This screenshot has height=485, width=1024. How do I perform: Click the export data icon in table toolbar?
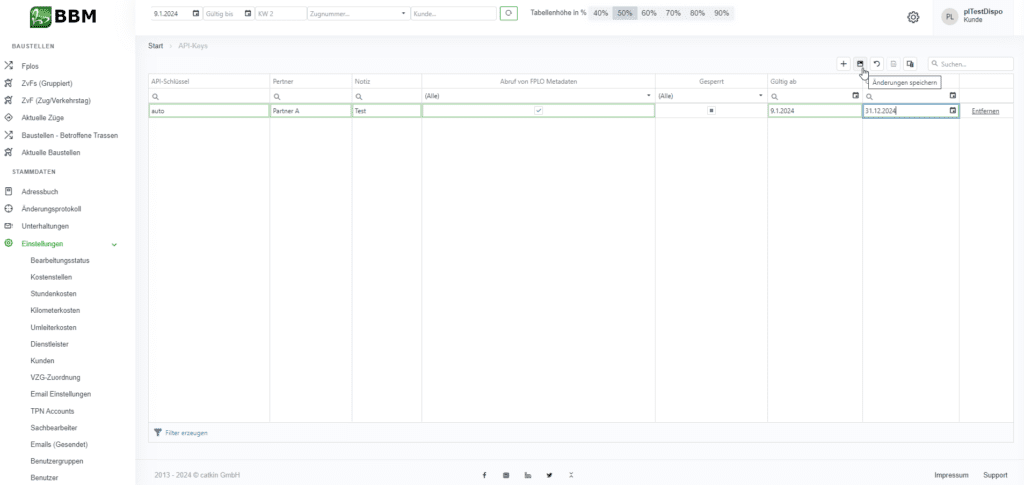click(909, 64)
